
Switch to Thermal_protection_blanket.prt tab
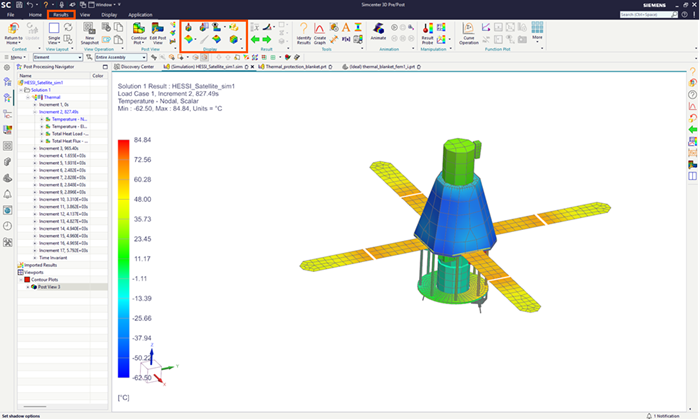pos(296,67)
